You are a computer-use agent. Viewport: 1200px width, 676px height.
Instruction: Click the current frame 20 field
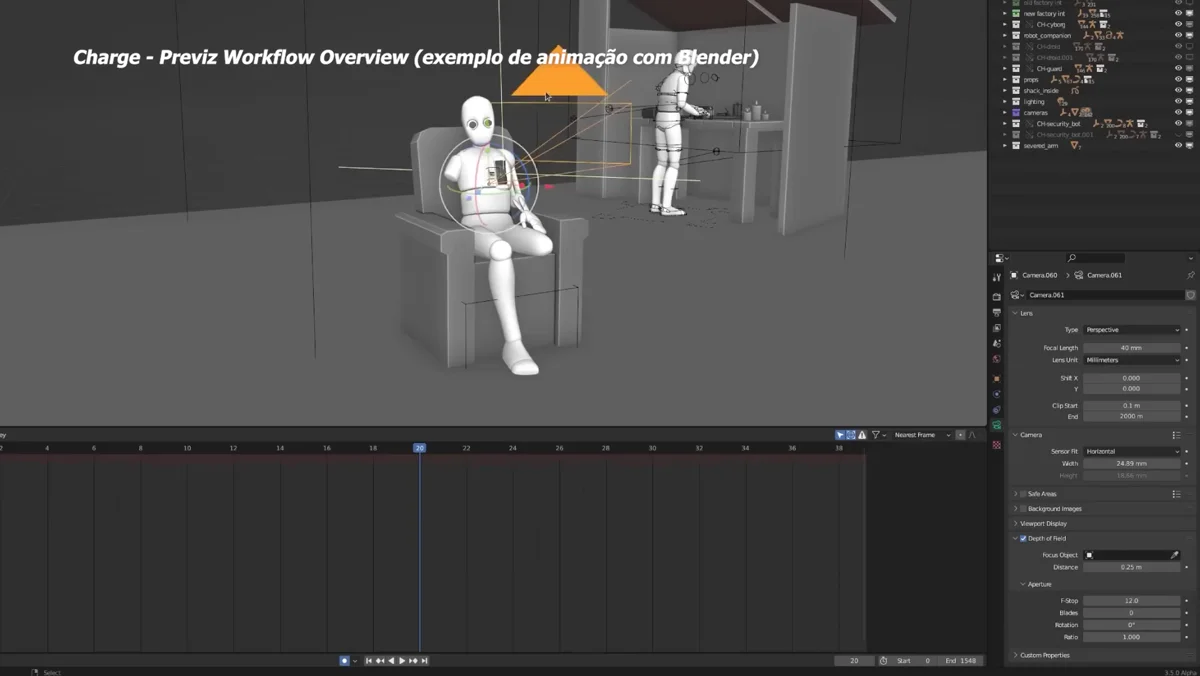tap(854, 661)
